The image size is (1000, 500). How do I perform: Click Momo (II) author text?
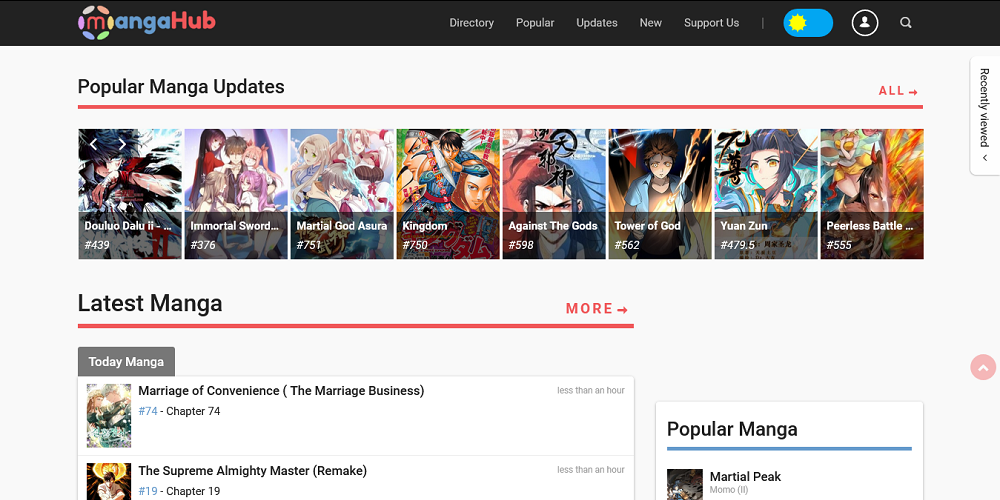pyautogui.click(x=729, y=490)
